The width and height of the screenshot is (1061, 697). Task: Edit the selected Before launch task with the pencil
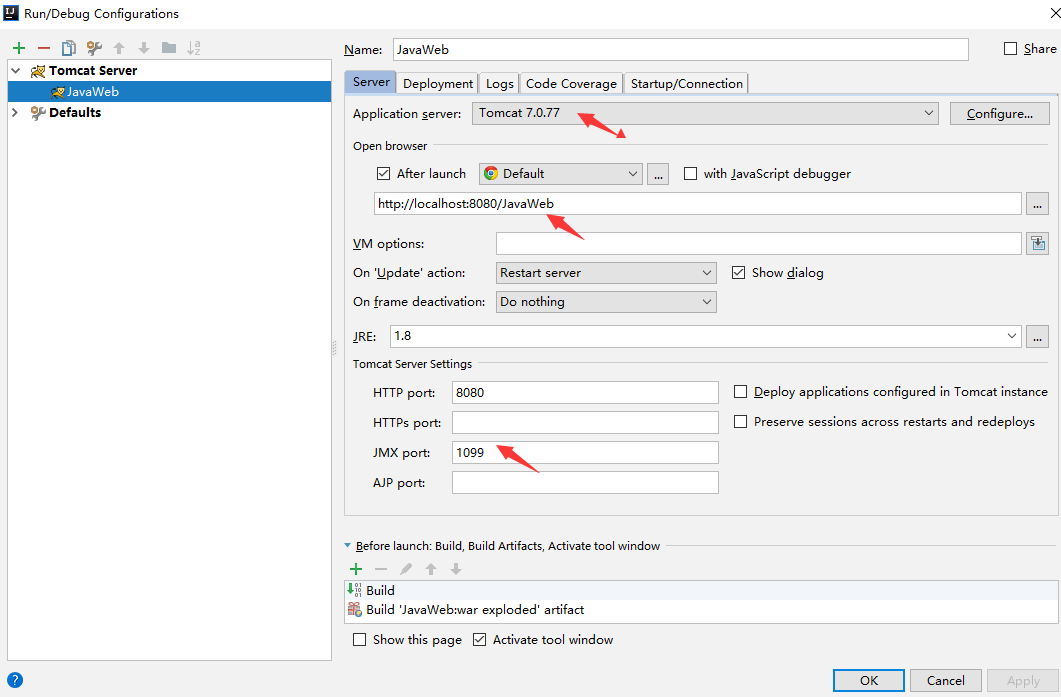point(406,569)
